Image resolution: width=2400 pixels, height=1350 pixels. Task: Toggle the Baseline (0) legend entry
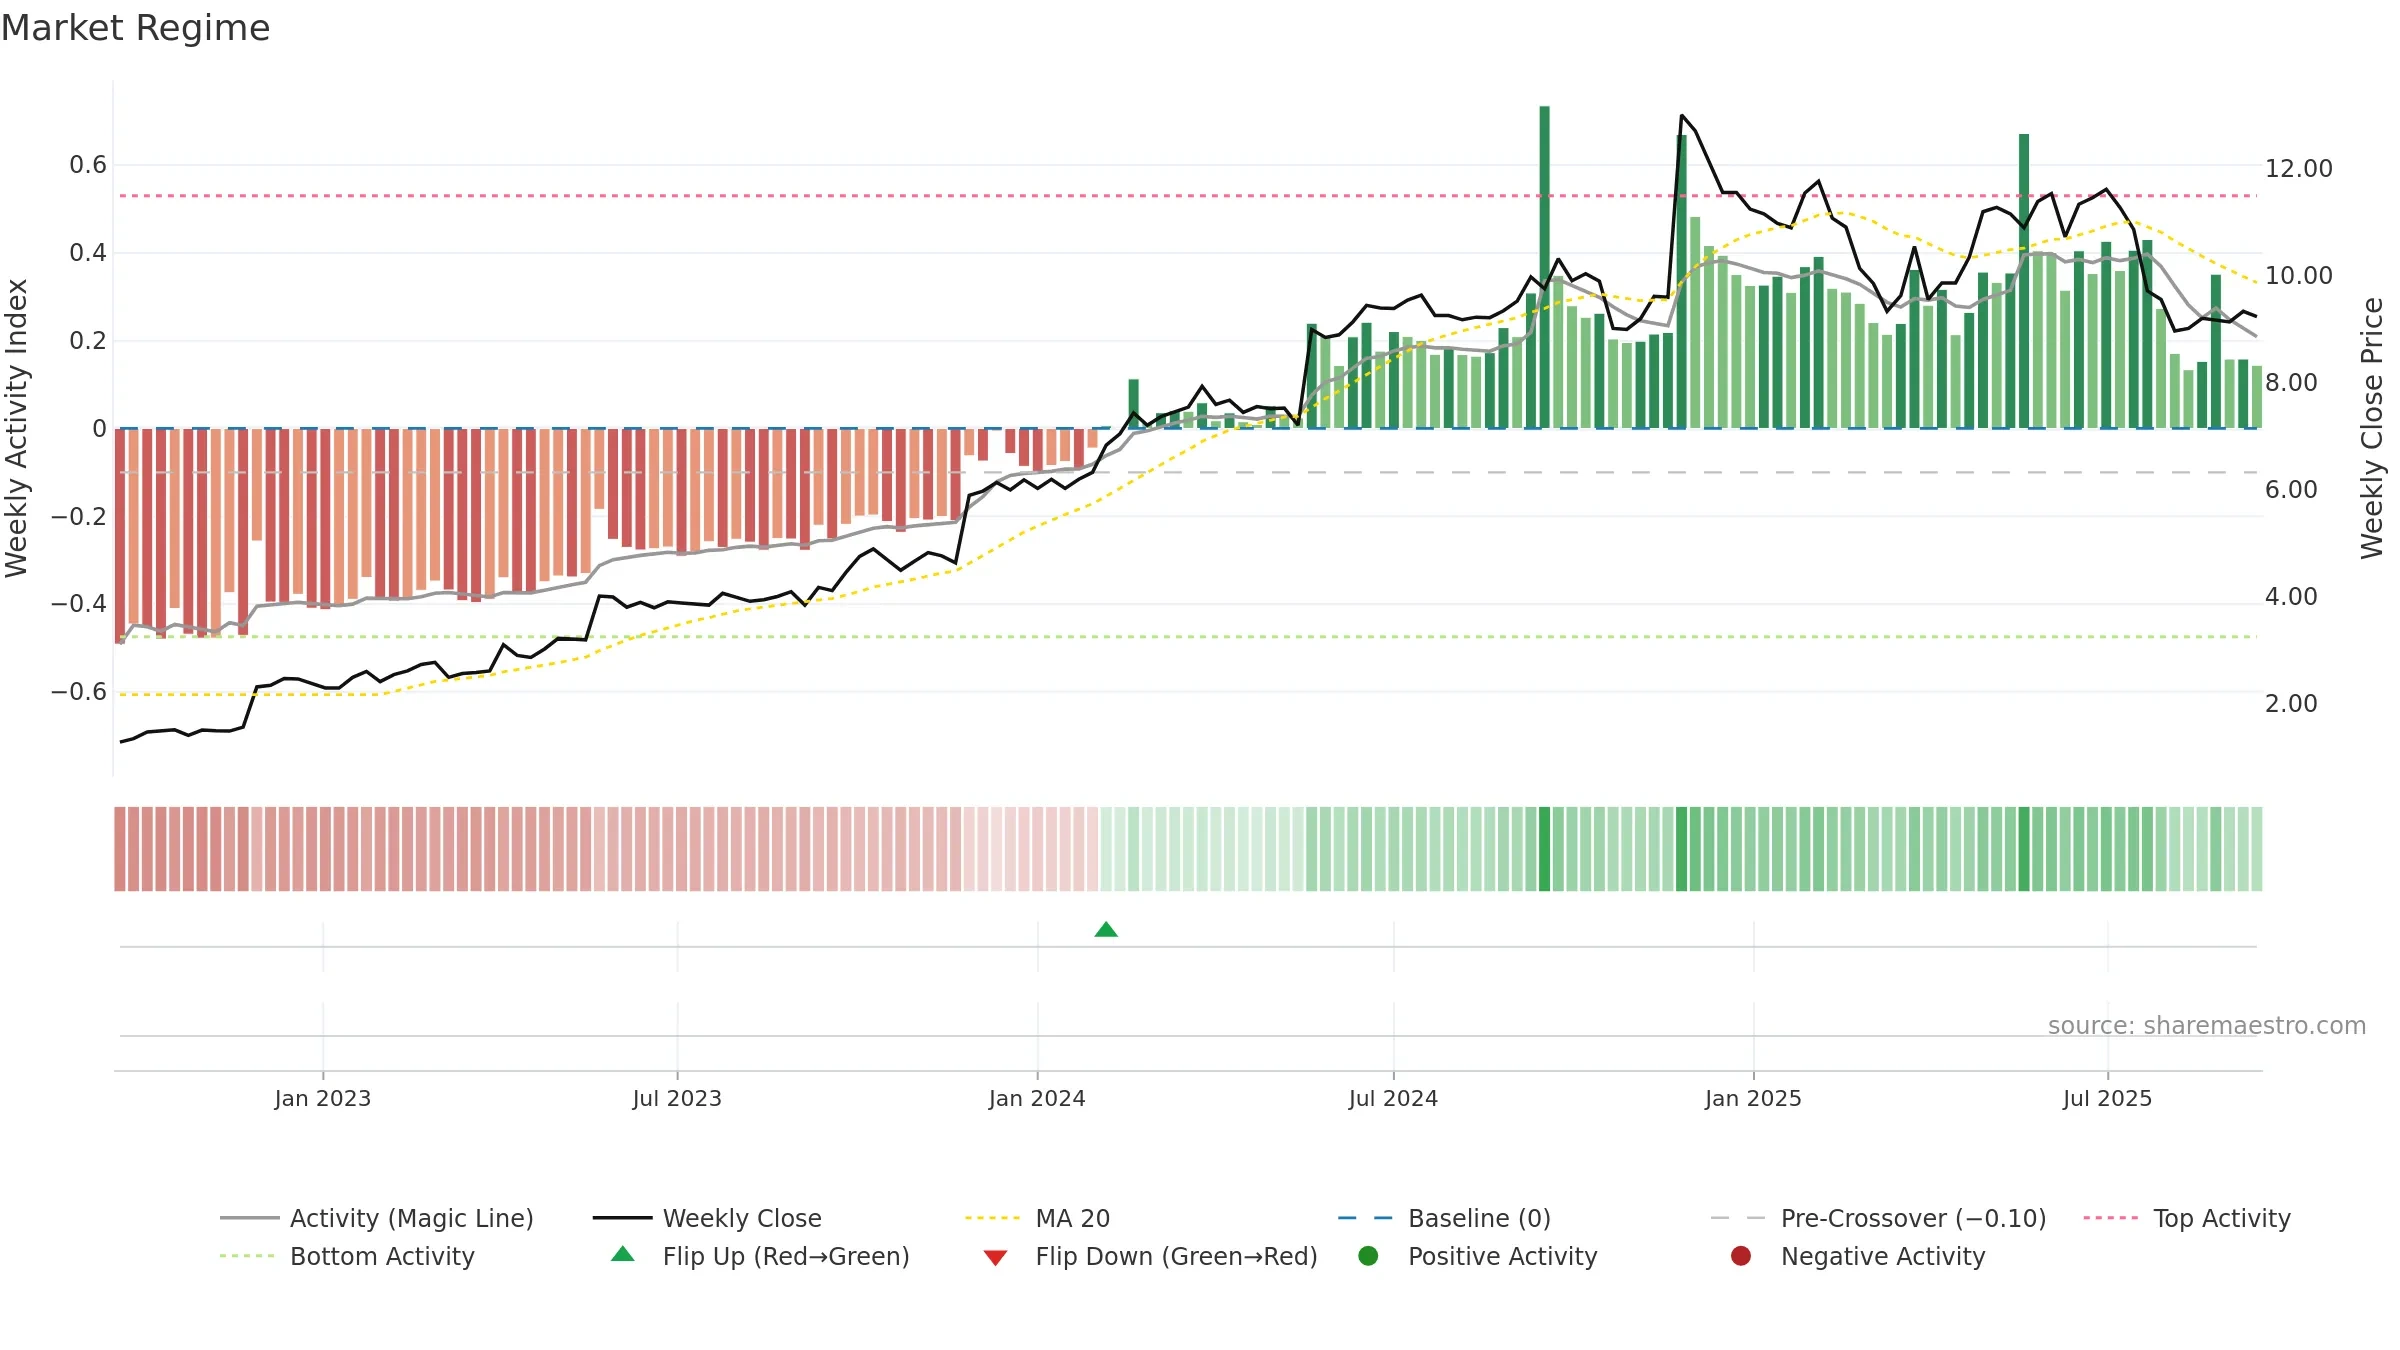(x=1444, y=1218)
